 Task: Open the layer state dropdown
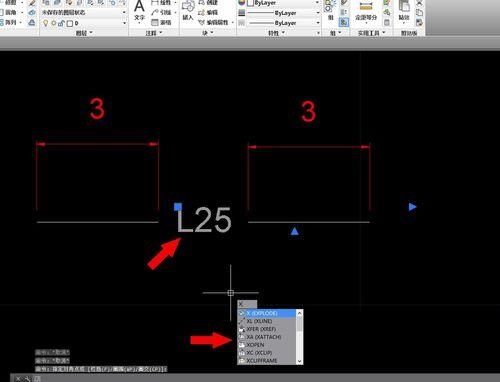point(84,13)
